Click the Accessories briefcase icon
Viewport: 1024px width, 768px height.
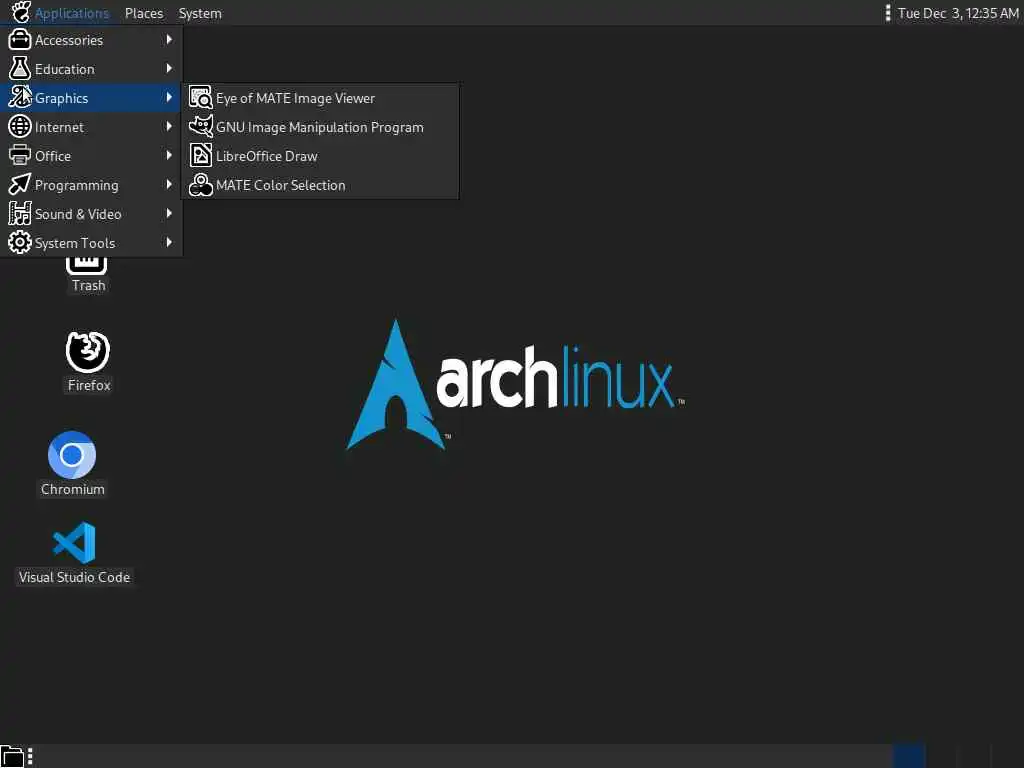(x=20, y=40)
